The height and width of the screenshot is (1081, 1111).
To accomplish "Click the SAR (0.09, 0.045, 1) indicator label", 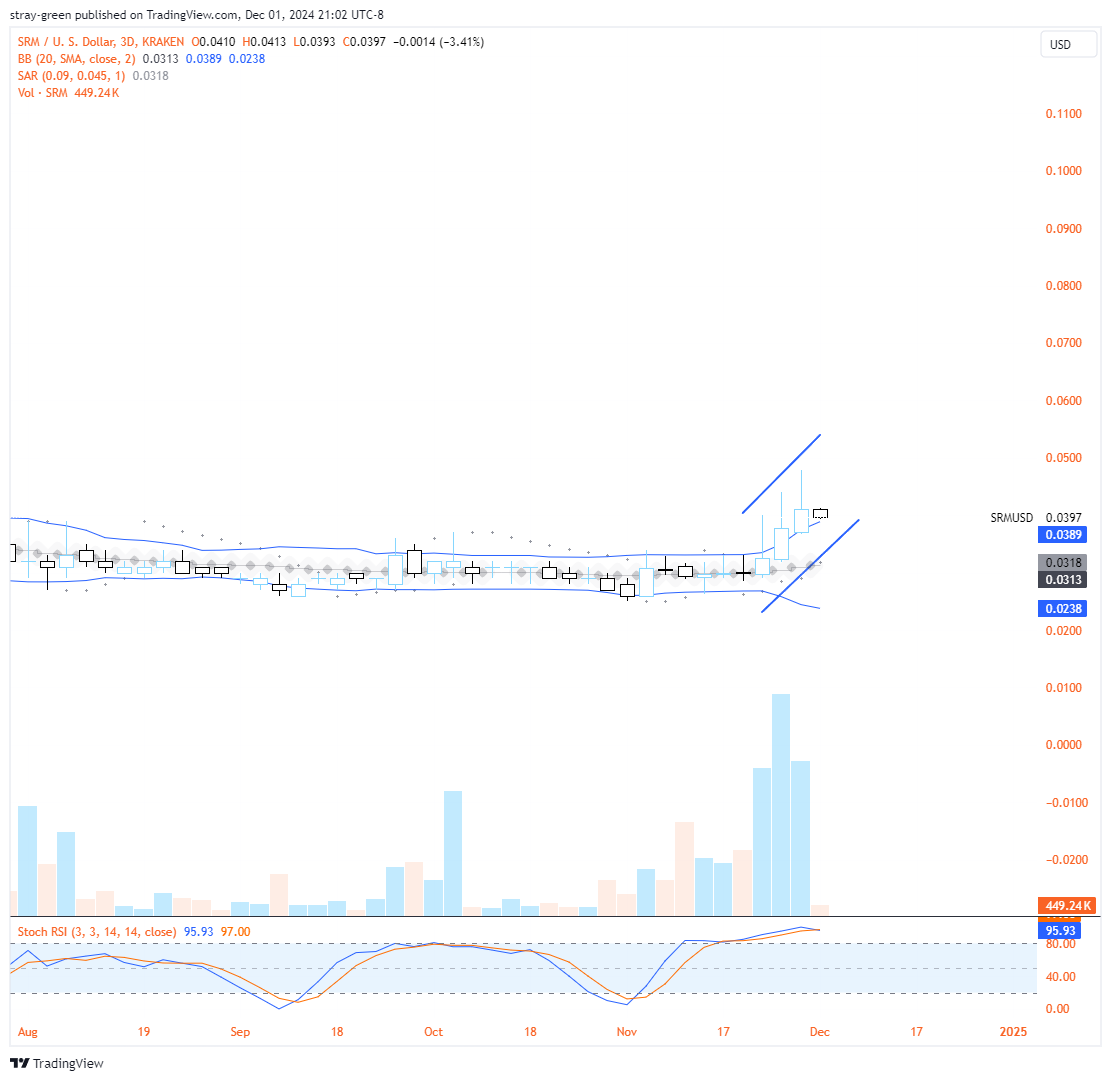I will (71, 76).
